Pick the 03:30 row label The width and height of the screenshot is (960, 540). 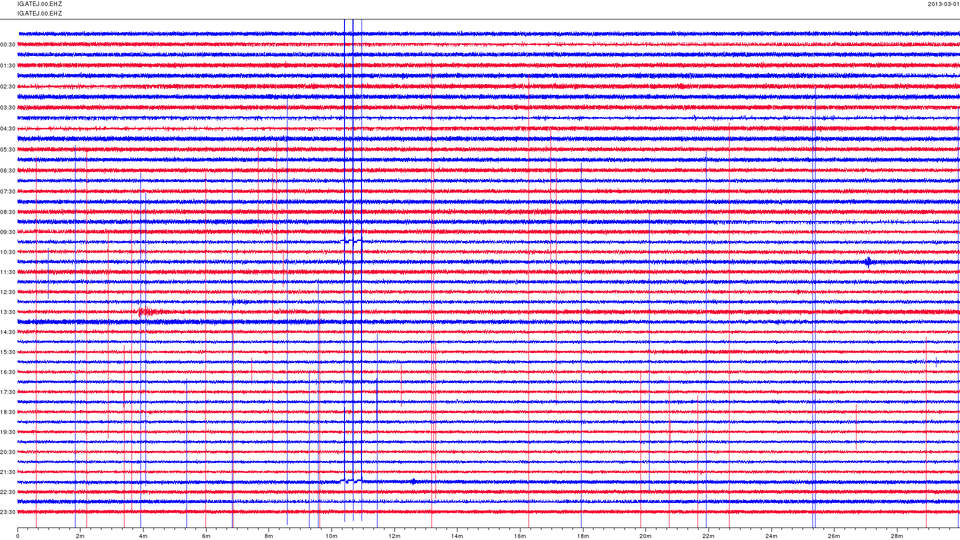pos(8,108)
